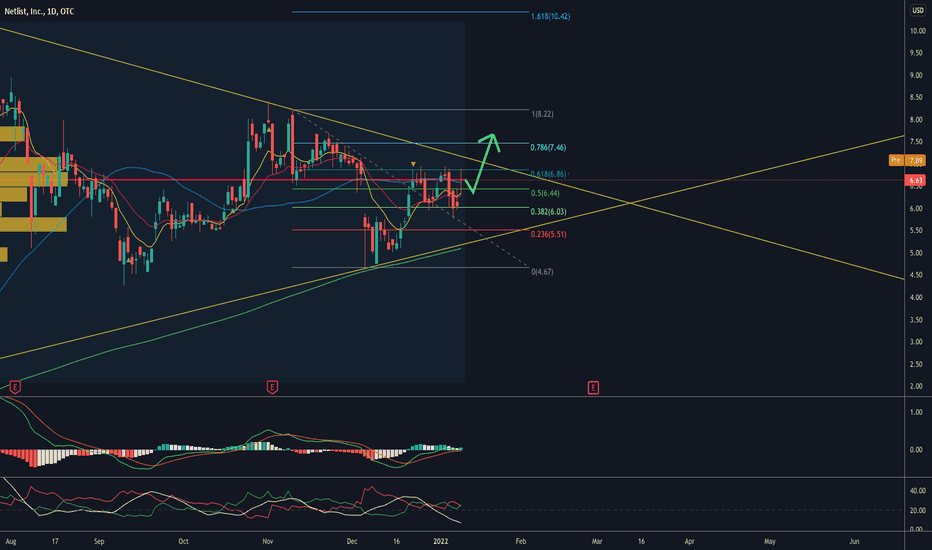Click the Pre 7.09 pre-market price label
This screenshot has height=550, width=932.
[x=907, y=160]
